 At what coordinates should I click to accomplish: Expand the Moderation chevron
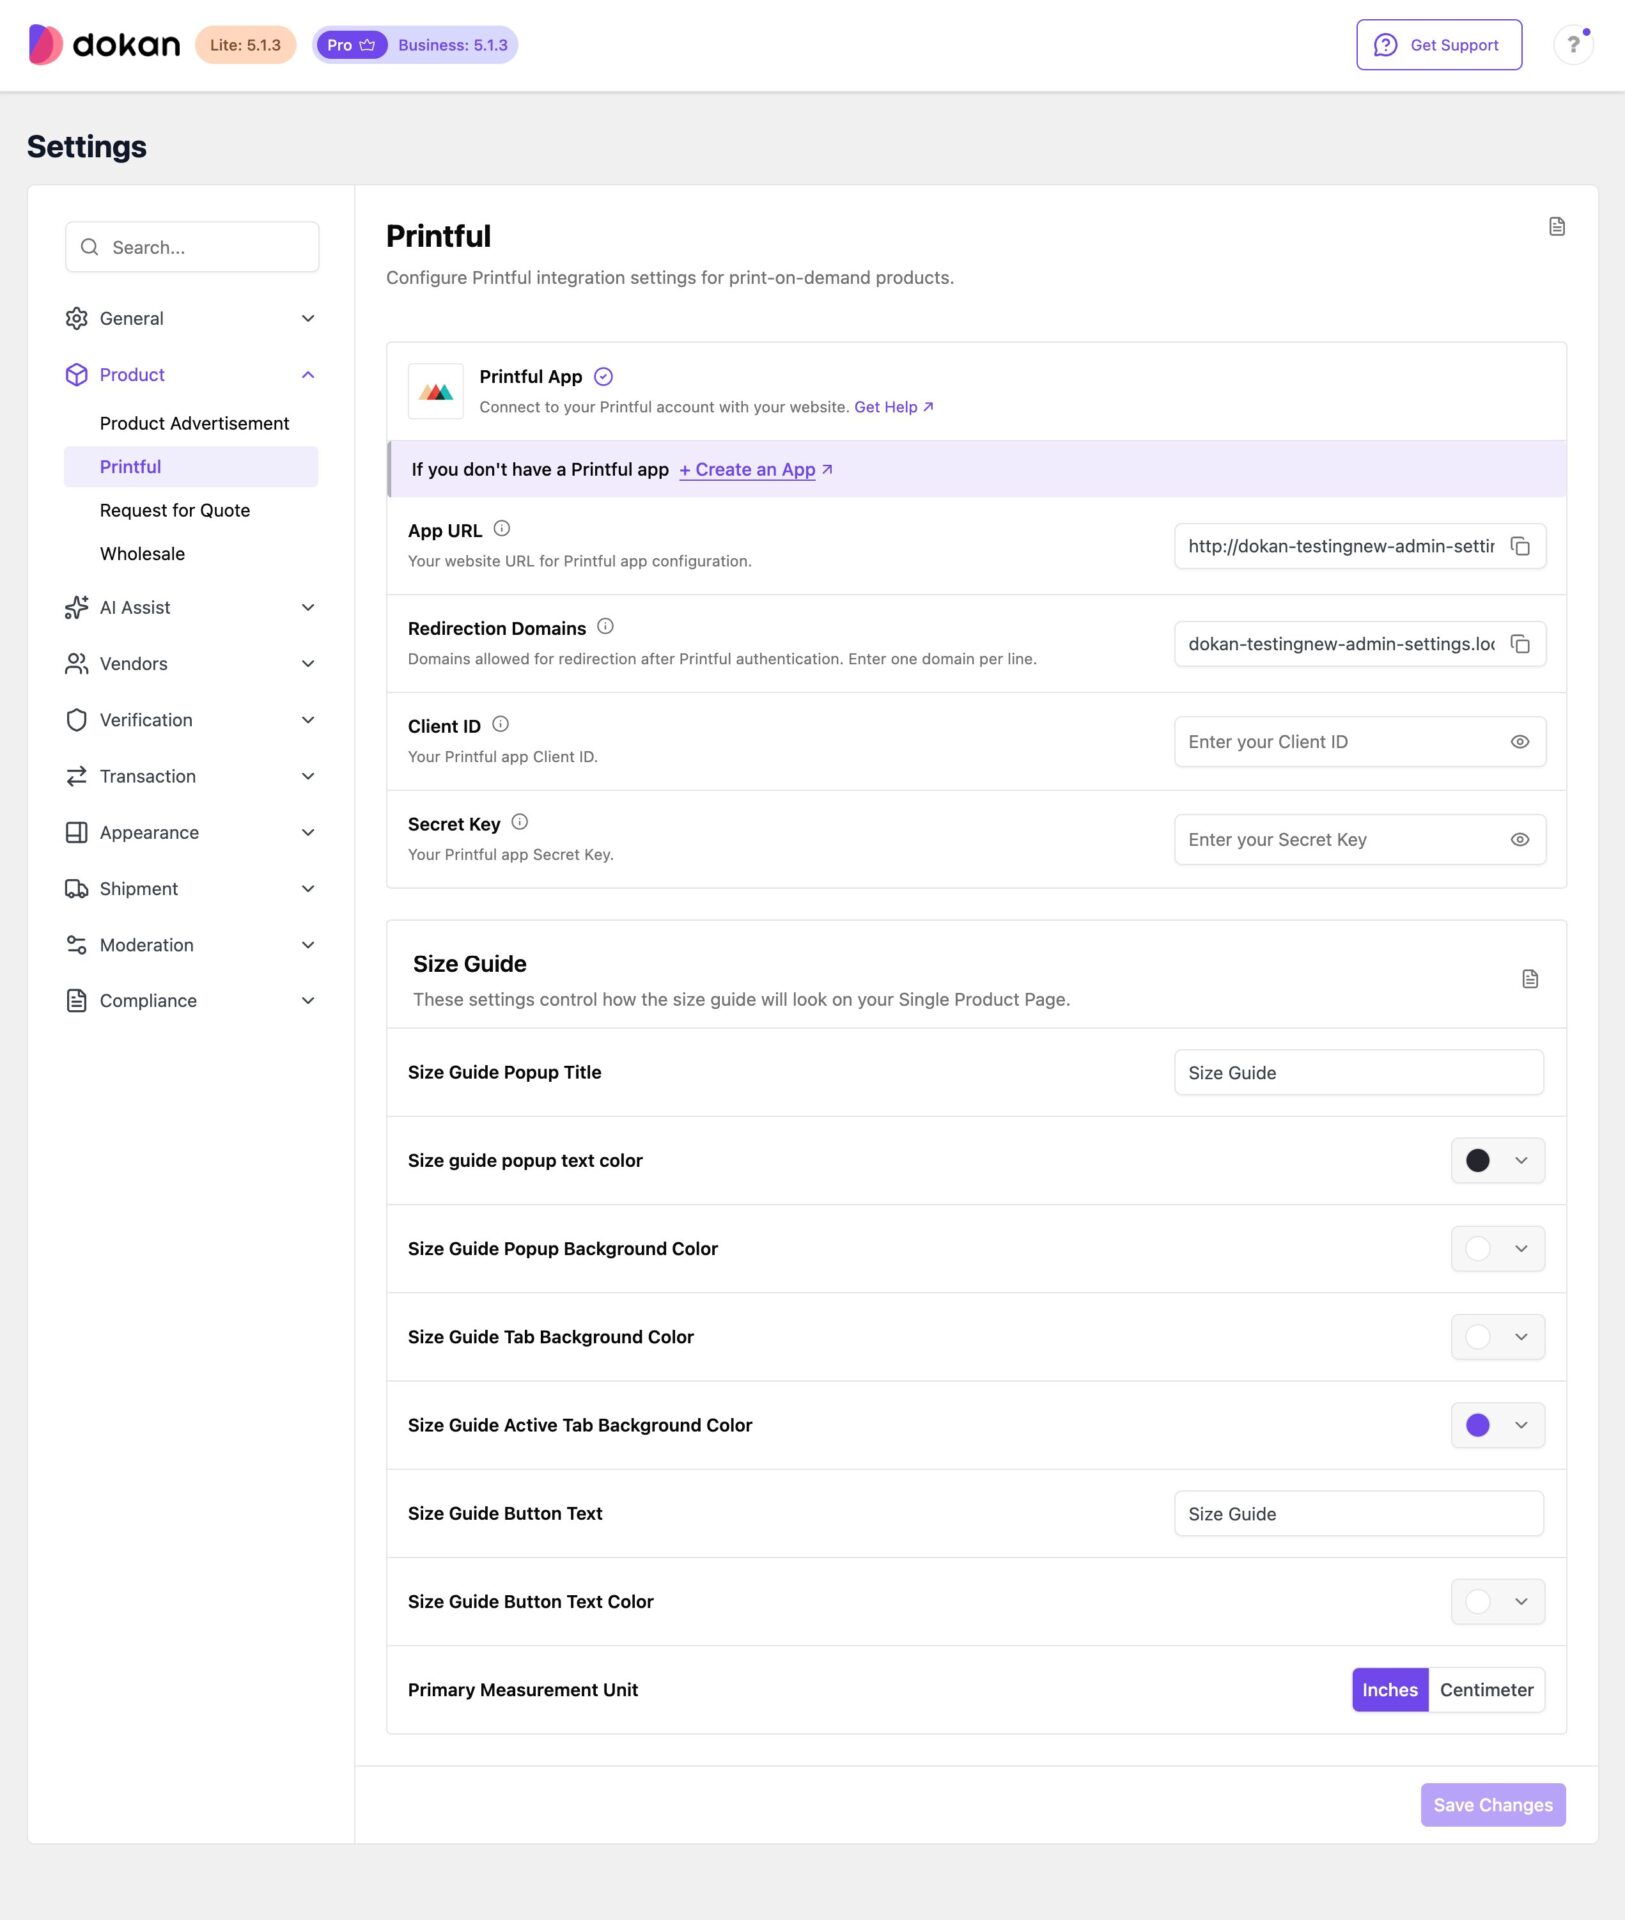coord(308,945)
